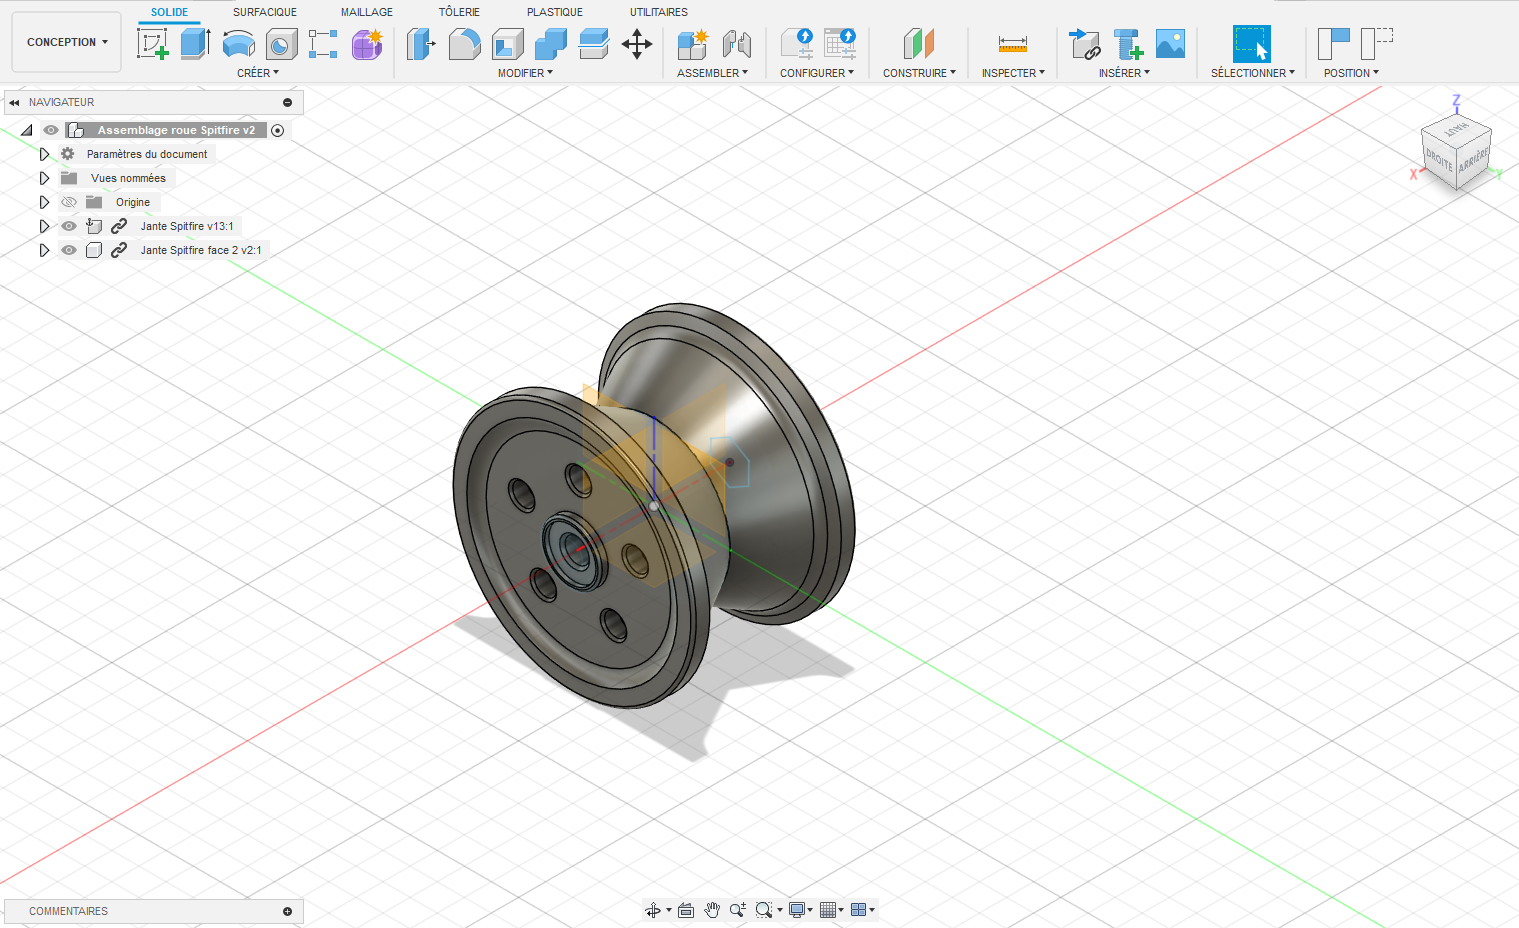
Task: Activate Assemblage roue Spitfire v2 radio button
Action: [x=278, y=130]
